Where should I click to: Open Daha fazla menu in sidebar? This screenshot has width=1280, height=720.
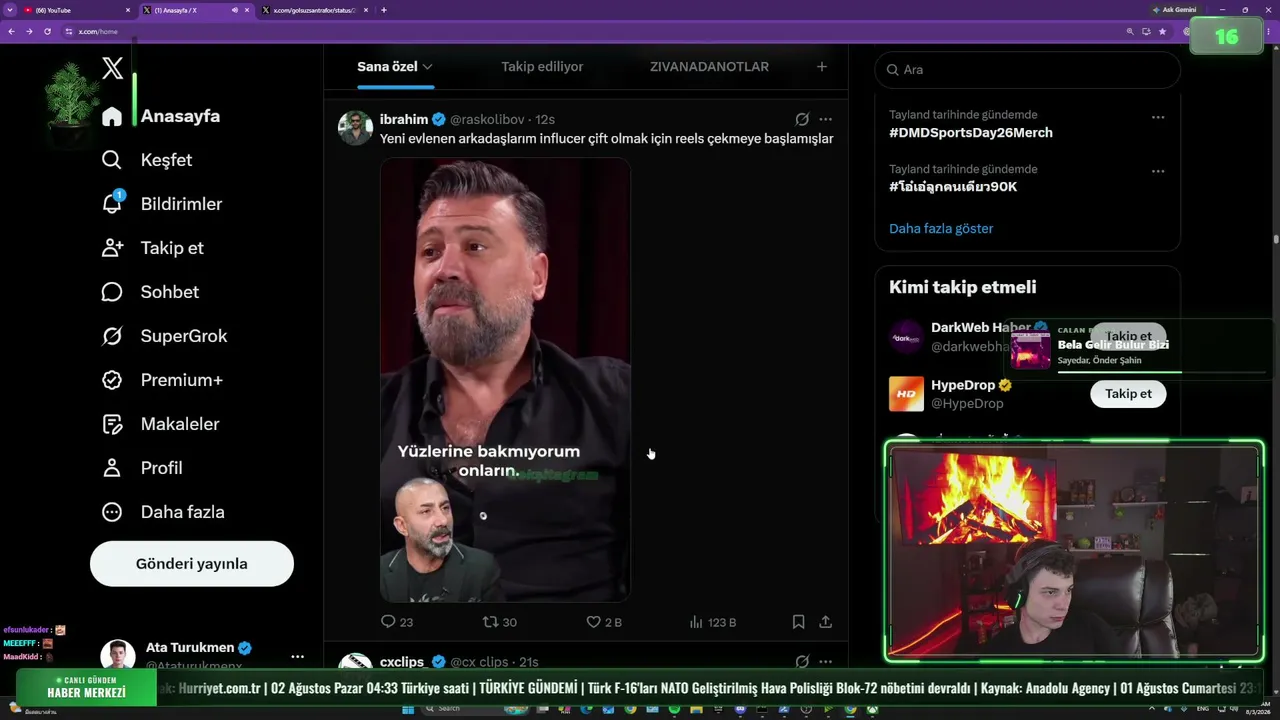163,512
